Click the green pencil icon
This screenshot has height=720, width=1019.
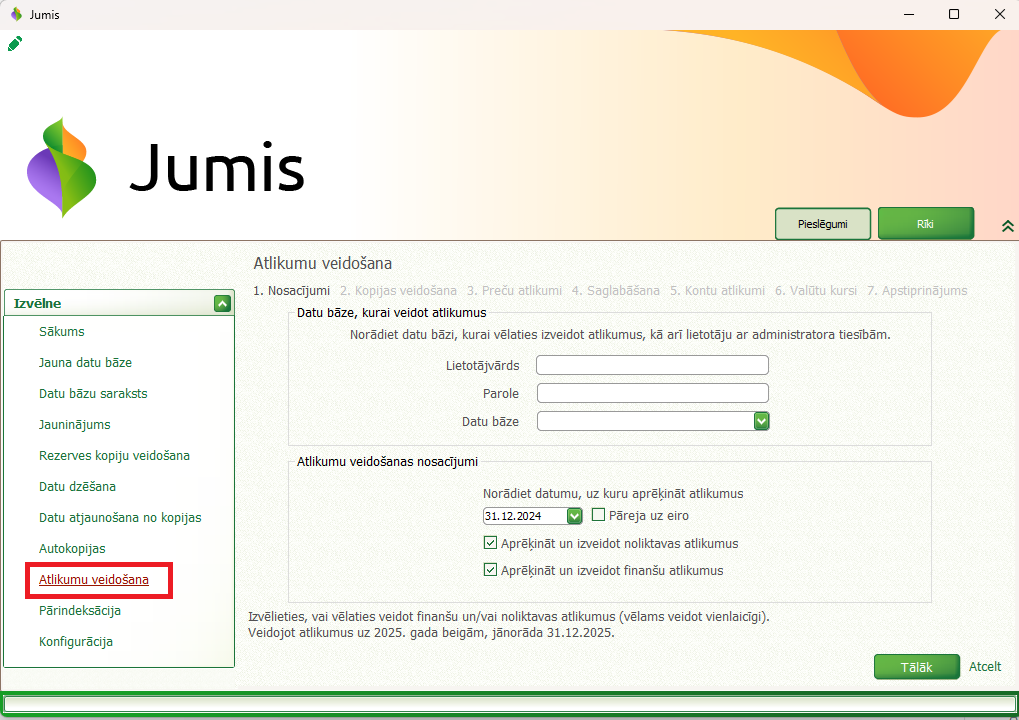(x=15, y=44)
